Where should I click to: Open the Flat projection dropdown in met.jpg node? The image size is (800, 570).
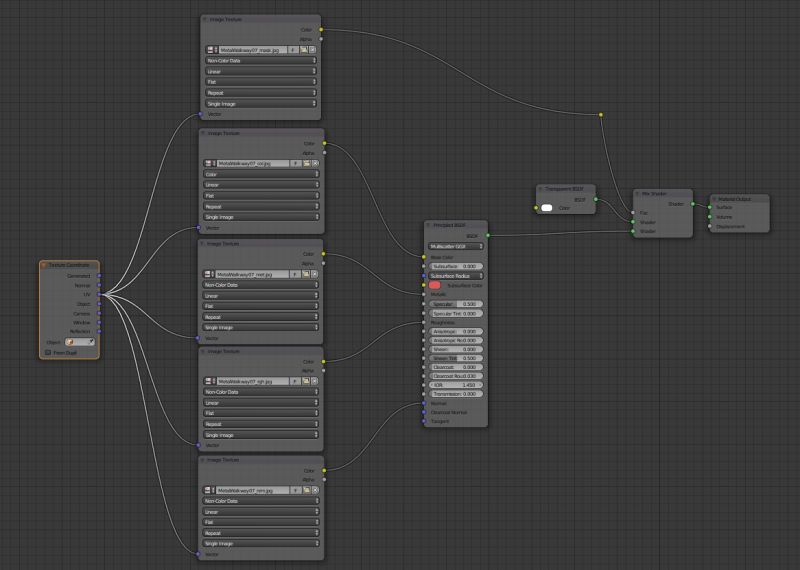coord(261,306)
